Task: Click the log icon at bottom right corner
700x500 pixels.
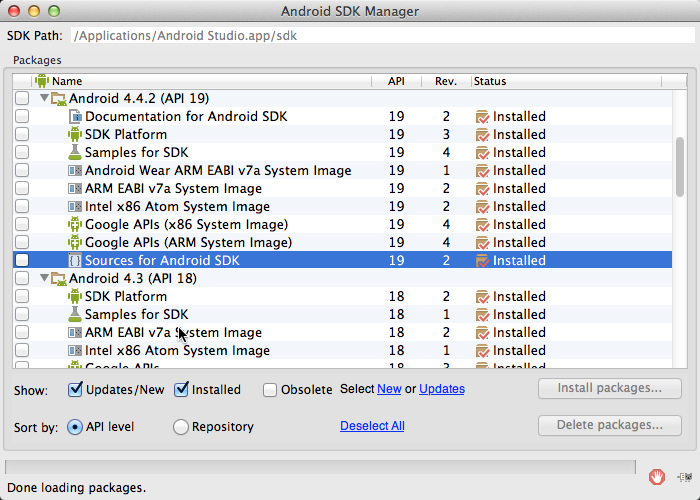Action: pos(685,477)
